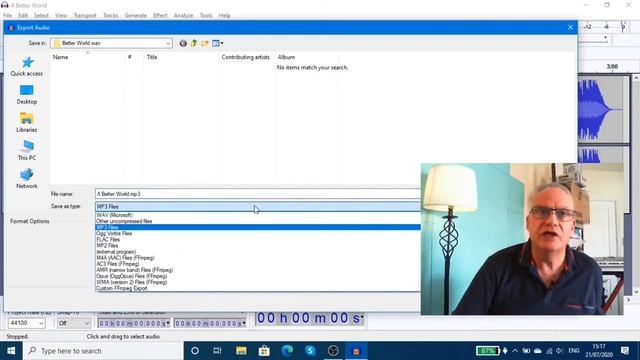Viewport: 640px width, 360px height.
Task: Open the View menu icon in dialog toolbar
Action: pos(217,43)
